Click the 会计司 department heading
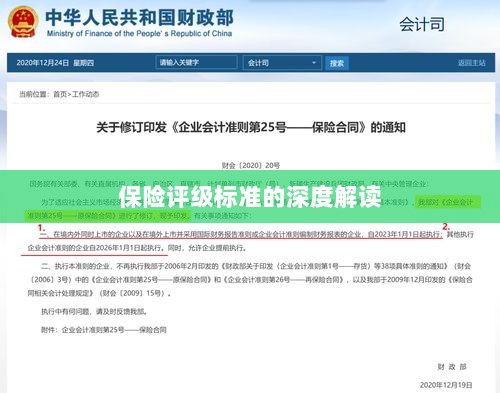500x393 pixels. tap(422, 24)
